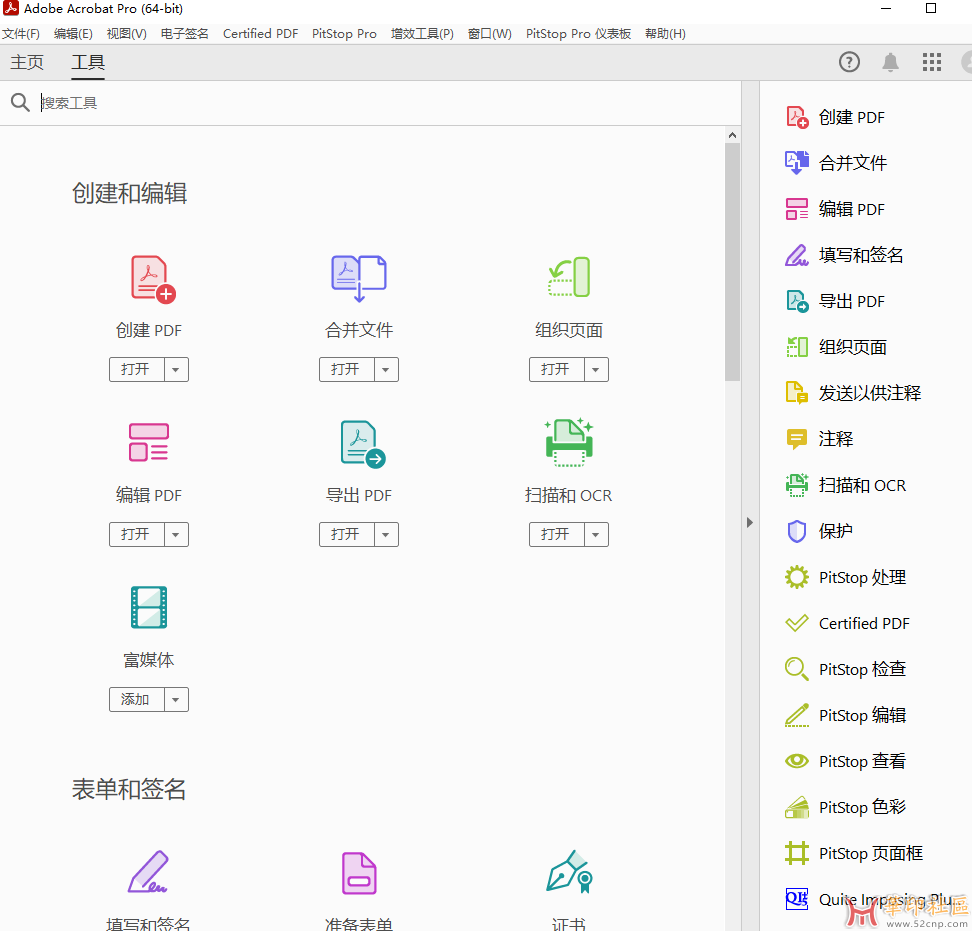The image size is (972, 931).
Task: Open the 帮助(H) menu
Action: 665,33
